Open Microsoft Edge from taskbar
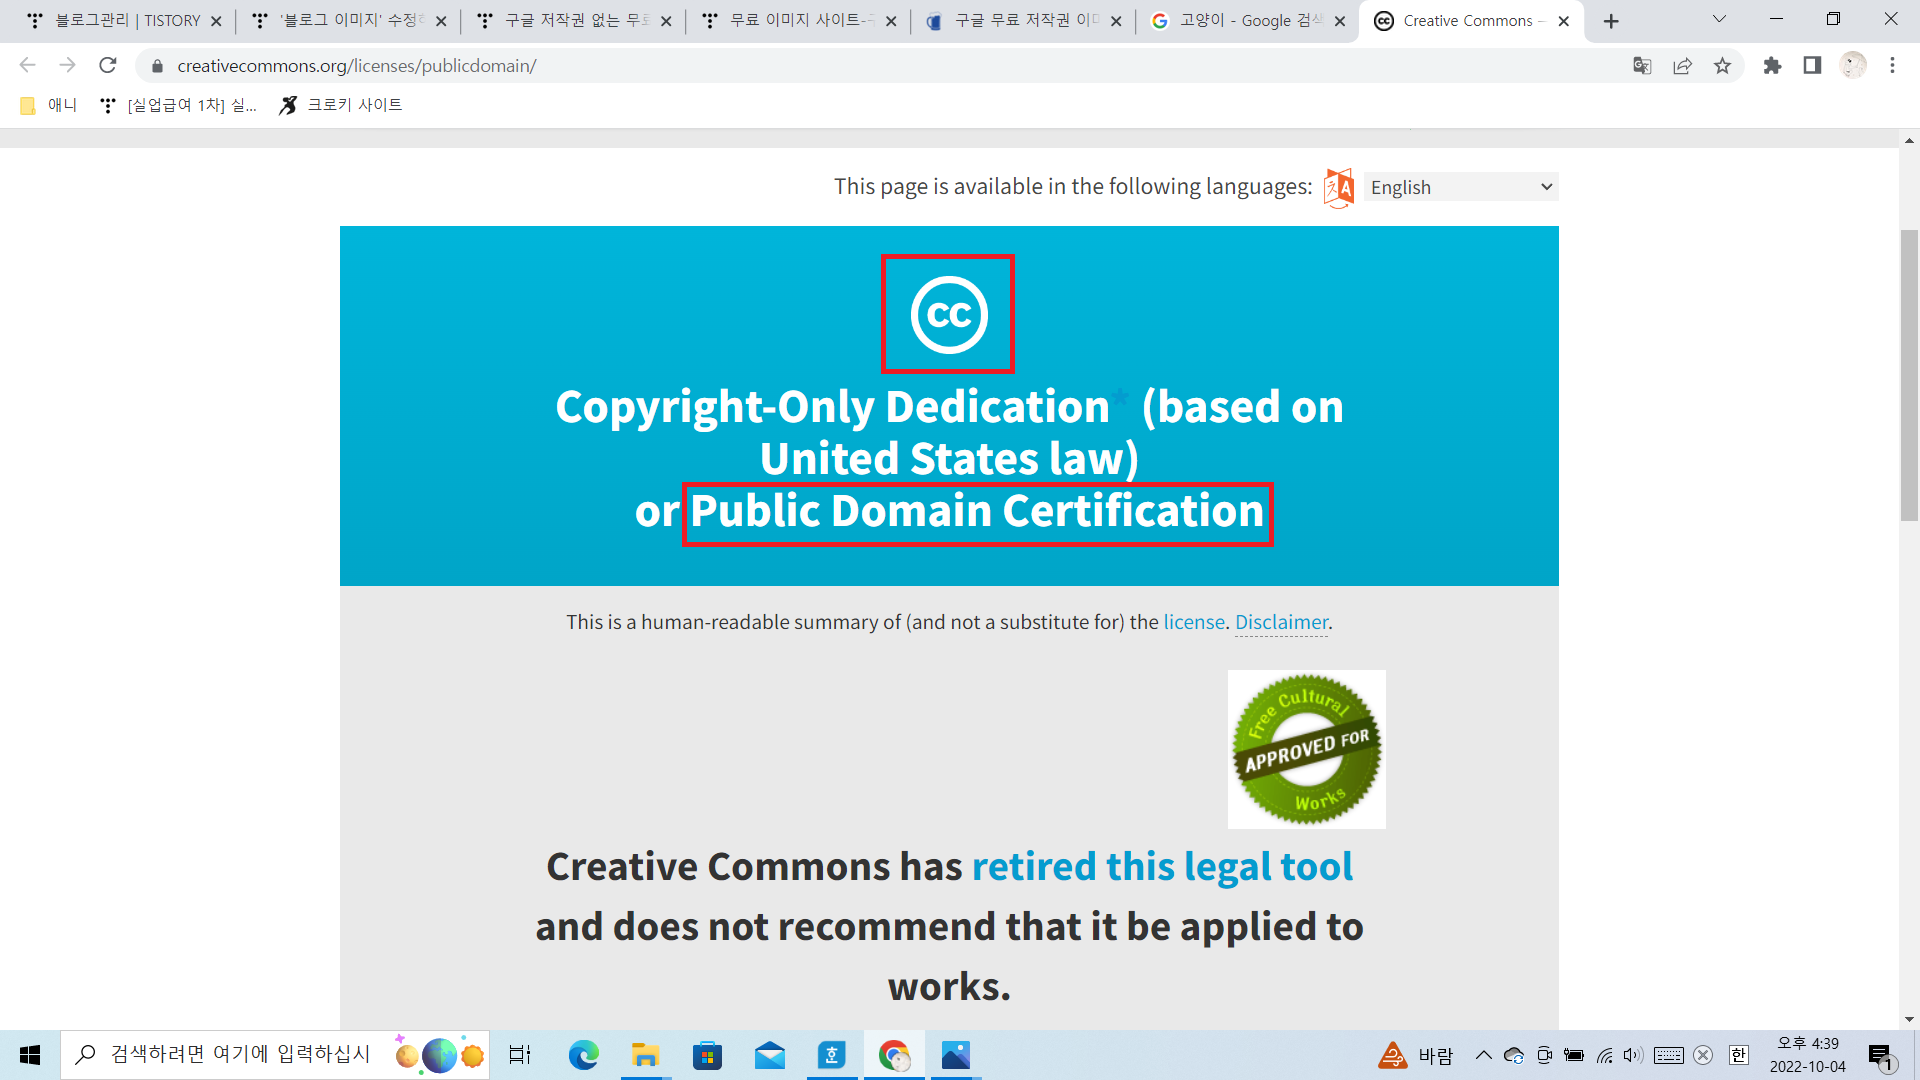This screenshot has height=1080, width=1920. pos(583,1055)
